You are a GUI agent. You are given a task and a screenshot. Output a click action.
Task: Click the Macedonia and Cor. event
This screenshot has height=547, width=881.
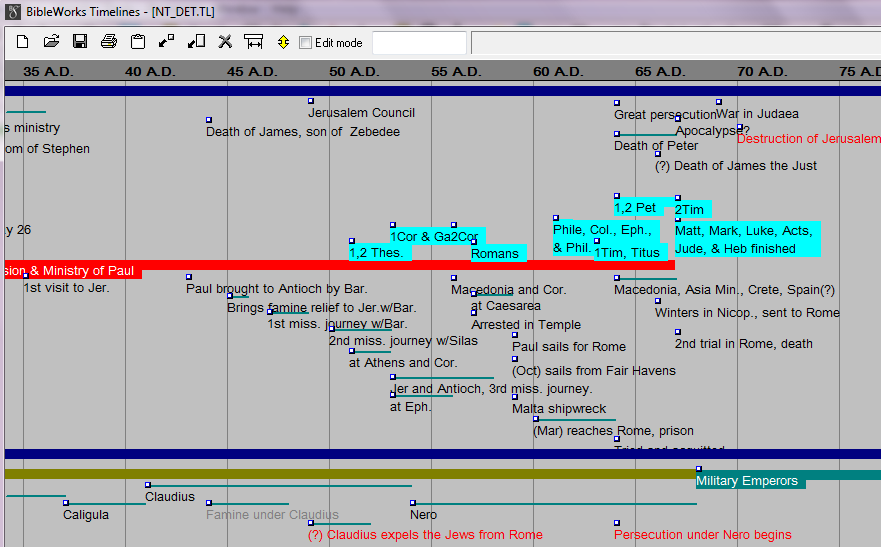[508, 290]
